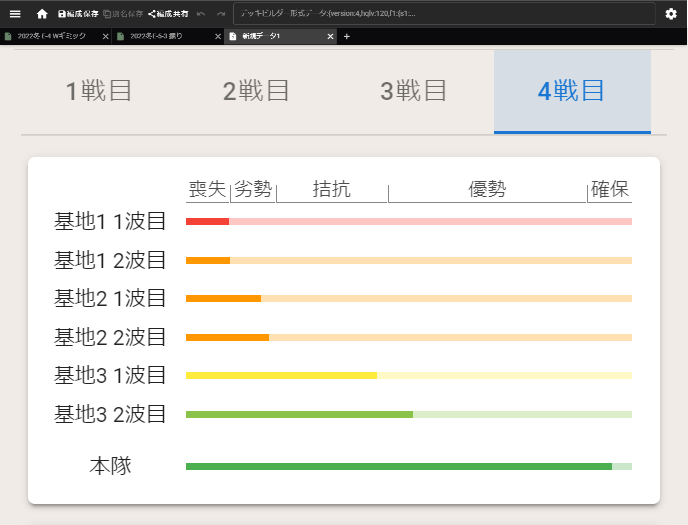Image resolution: width=688 pixels, height=525 pixels.
Task: Click the undo arrow icon
Action: 201,14
